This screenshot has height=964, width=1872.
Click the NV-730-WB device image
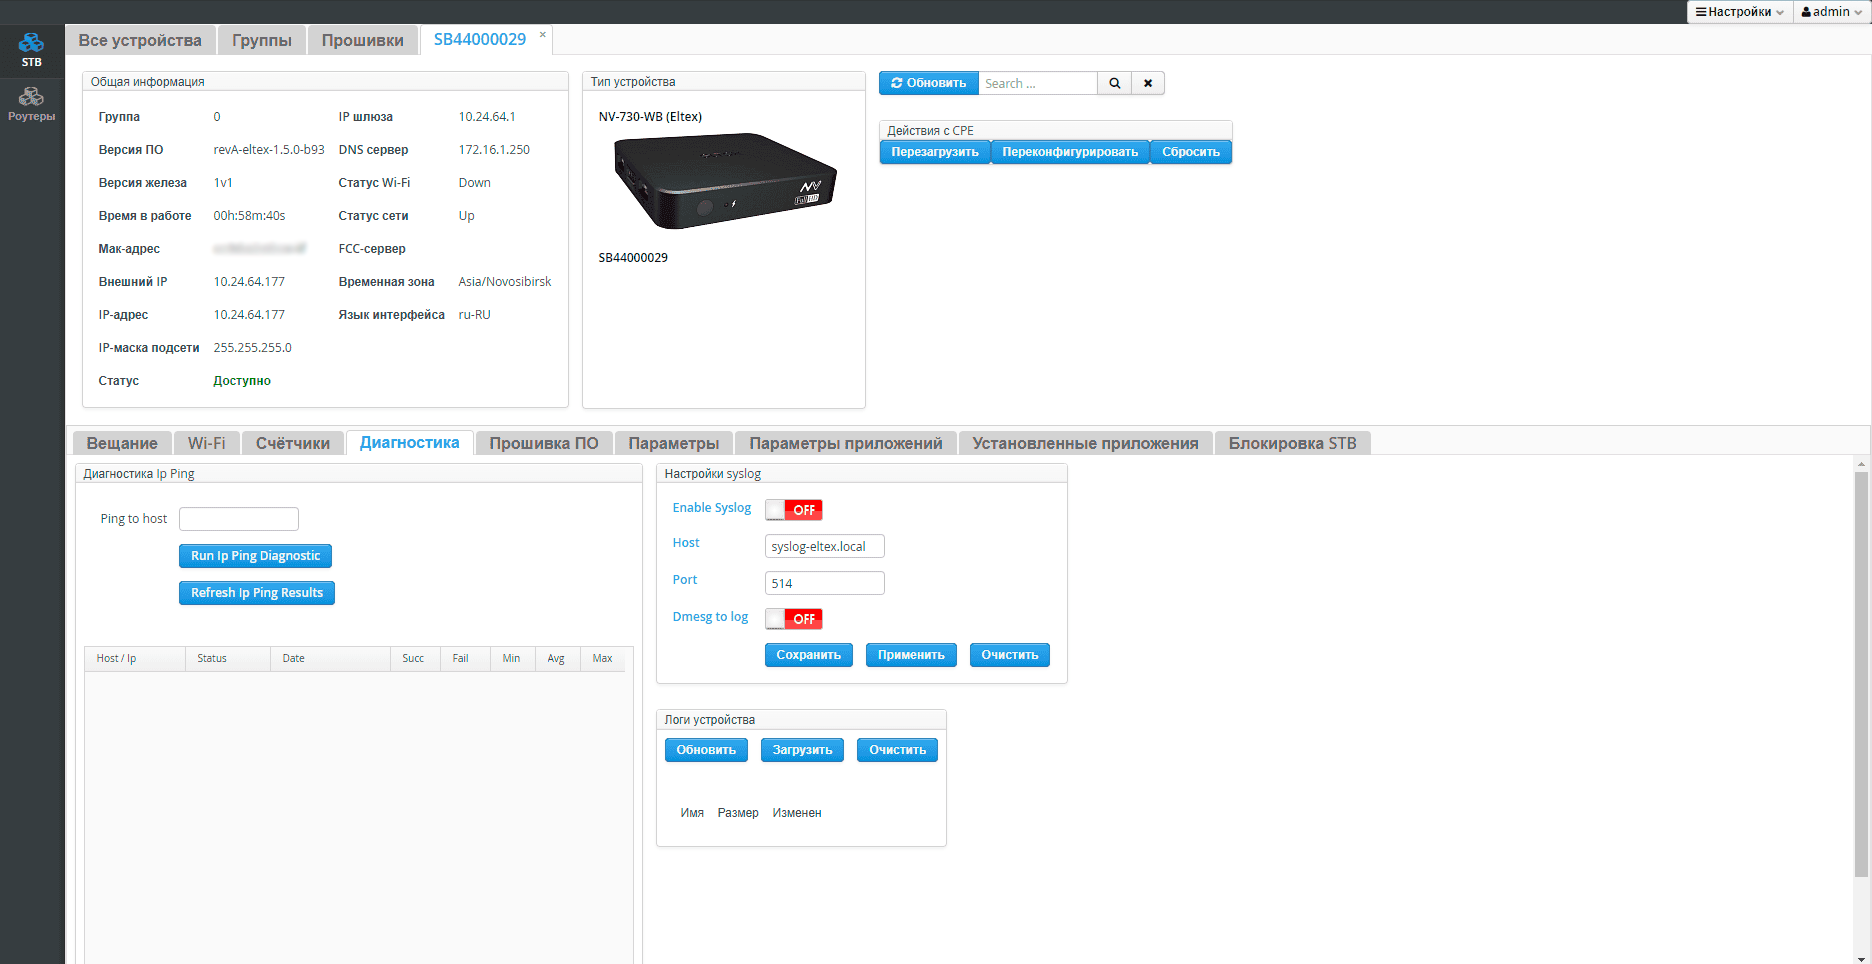(724, 181)
